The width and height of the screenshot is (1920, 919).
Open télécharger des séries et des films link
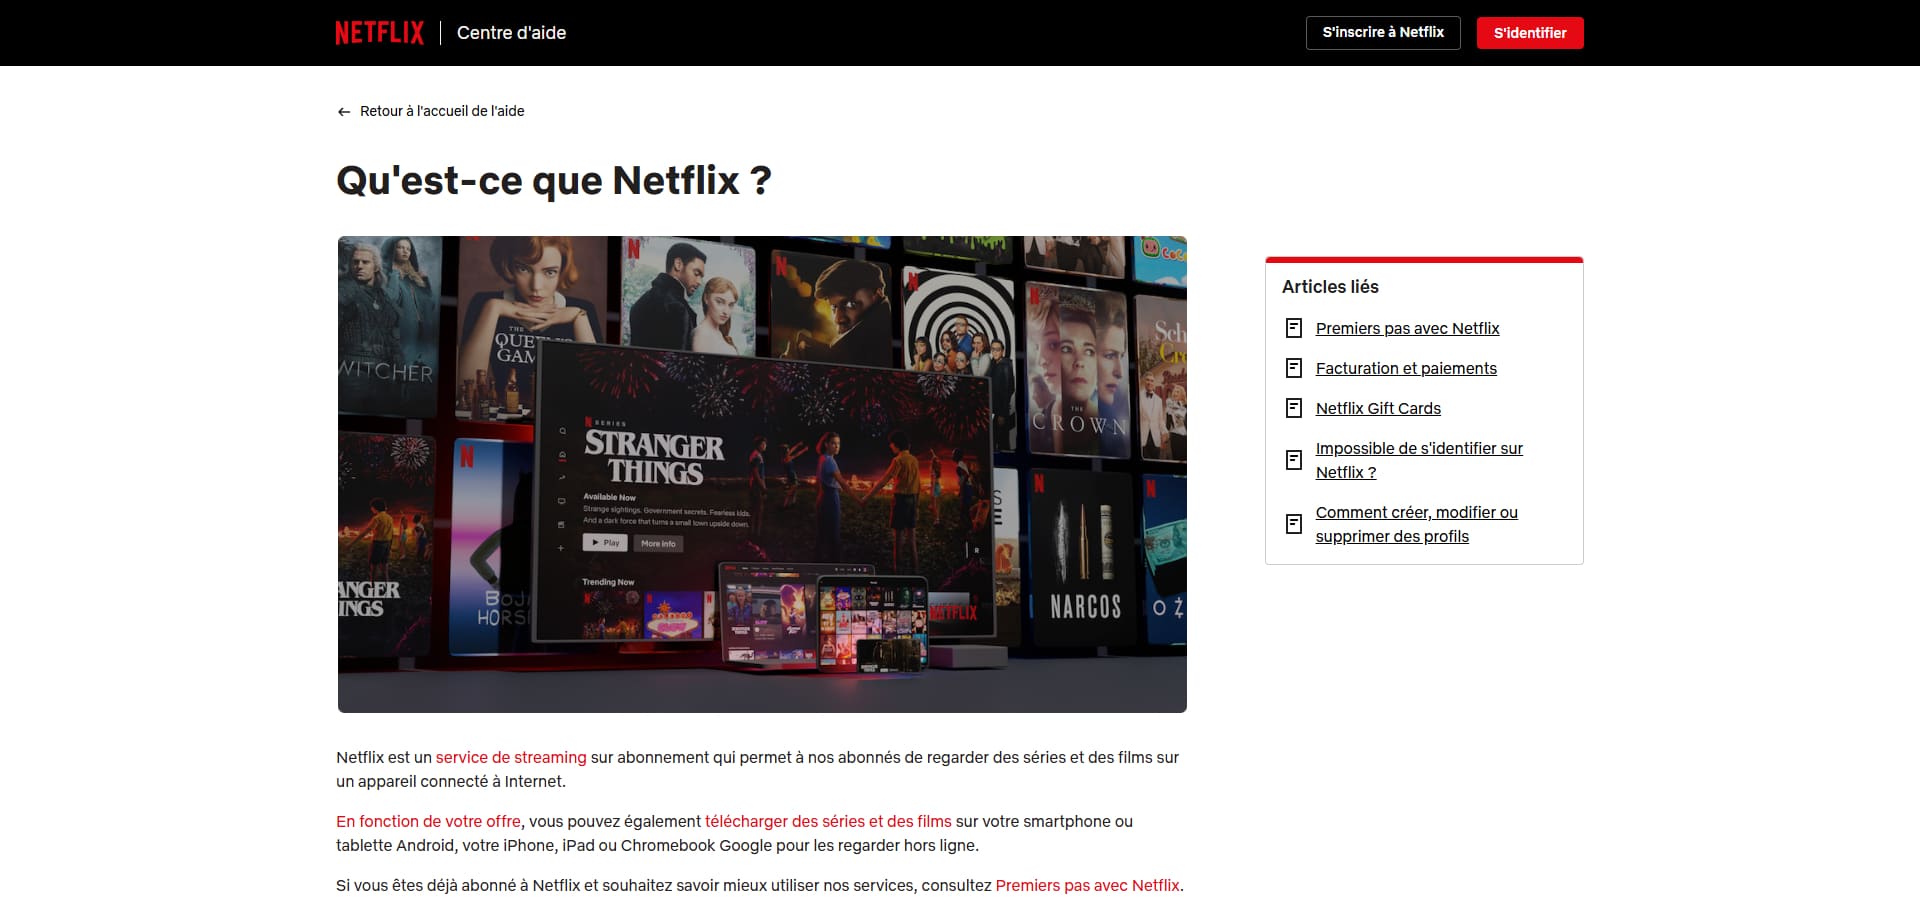tap(828, 821)
